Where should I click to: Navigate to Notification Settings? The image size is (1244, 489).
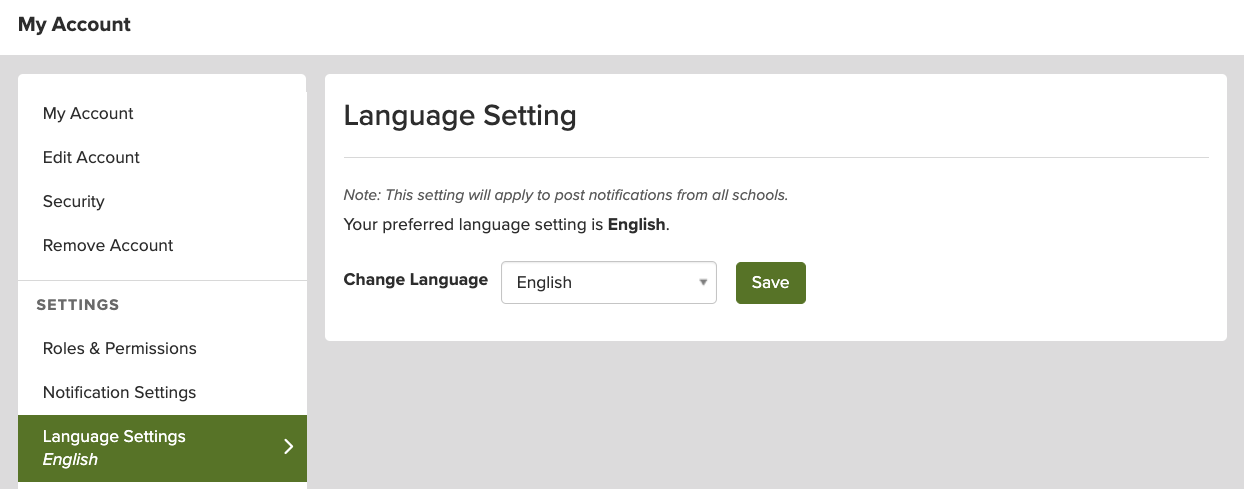click(119, 392)
